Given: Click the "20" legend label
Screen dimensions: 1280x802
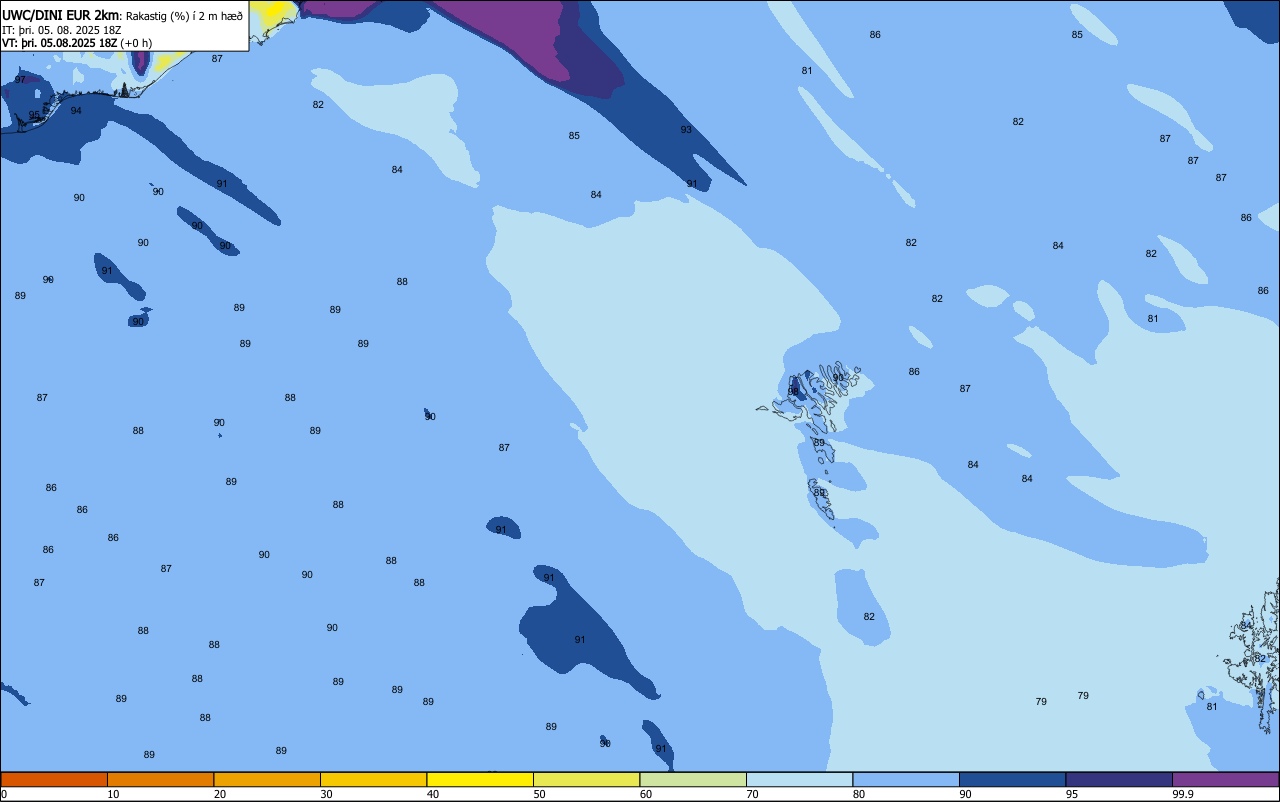Looking at the screenshot, I should (220, 794).
